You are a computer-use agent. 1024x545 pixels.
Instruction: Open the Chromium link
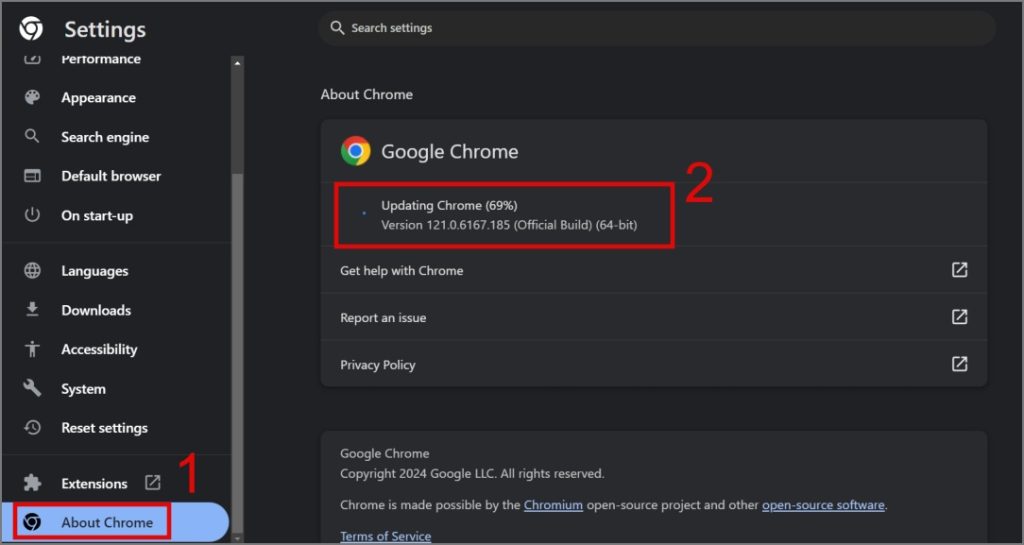click(x=553, y=505)
